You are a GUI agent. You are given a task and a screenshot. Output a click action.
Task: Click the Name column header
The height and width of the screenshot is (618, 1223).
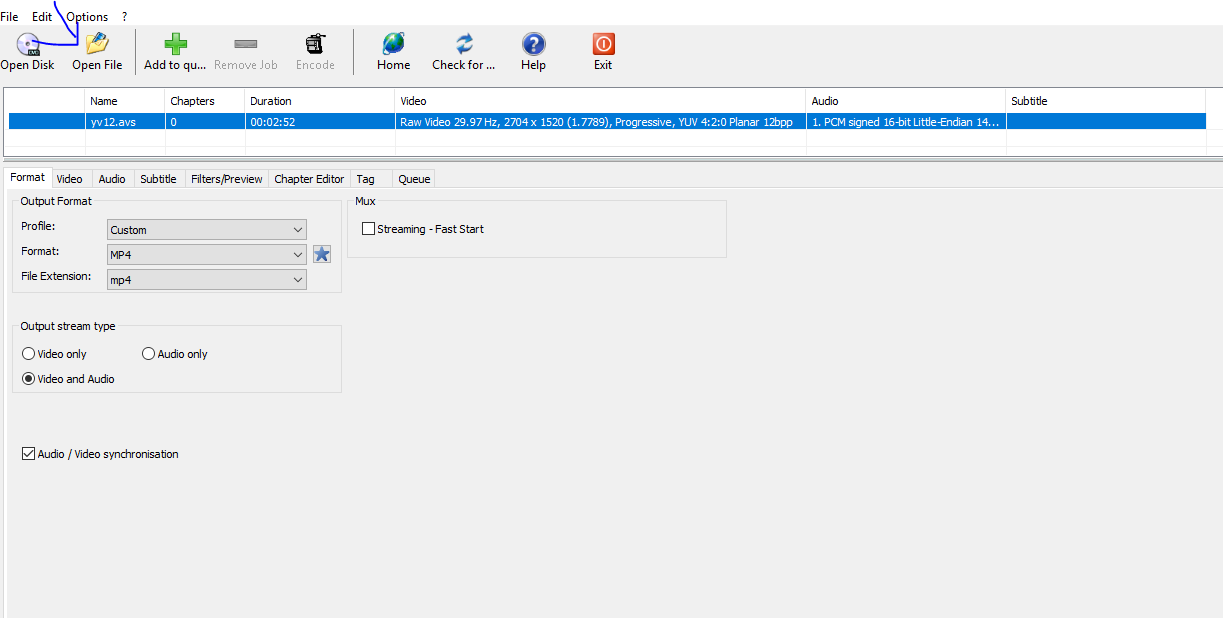click(x=125, y=101)
